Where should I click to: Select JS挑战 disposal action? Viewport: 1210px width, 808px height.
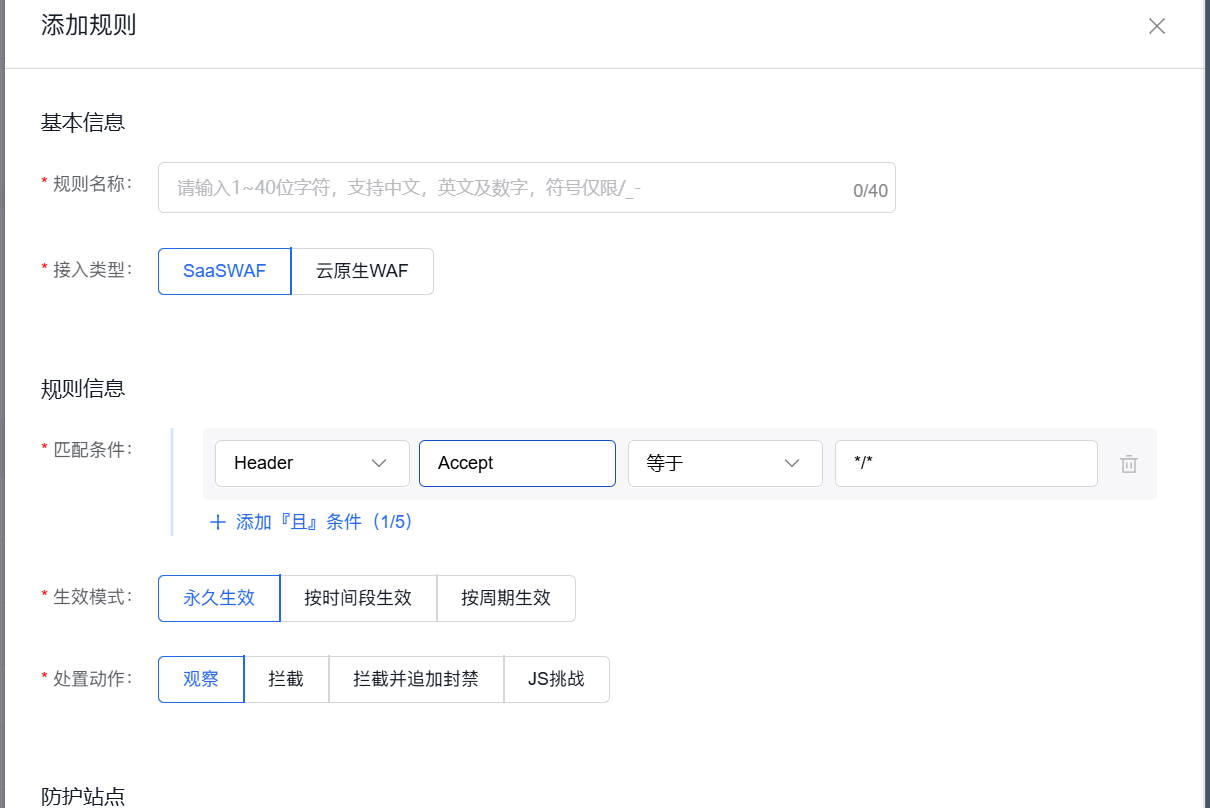click(557, 679)
